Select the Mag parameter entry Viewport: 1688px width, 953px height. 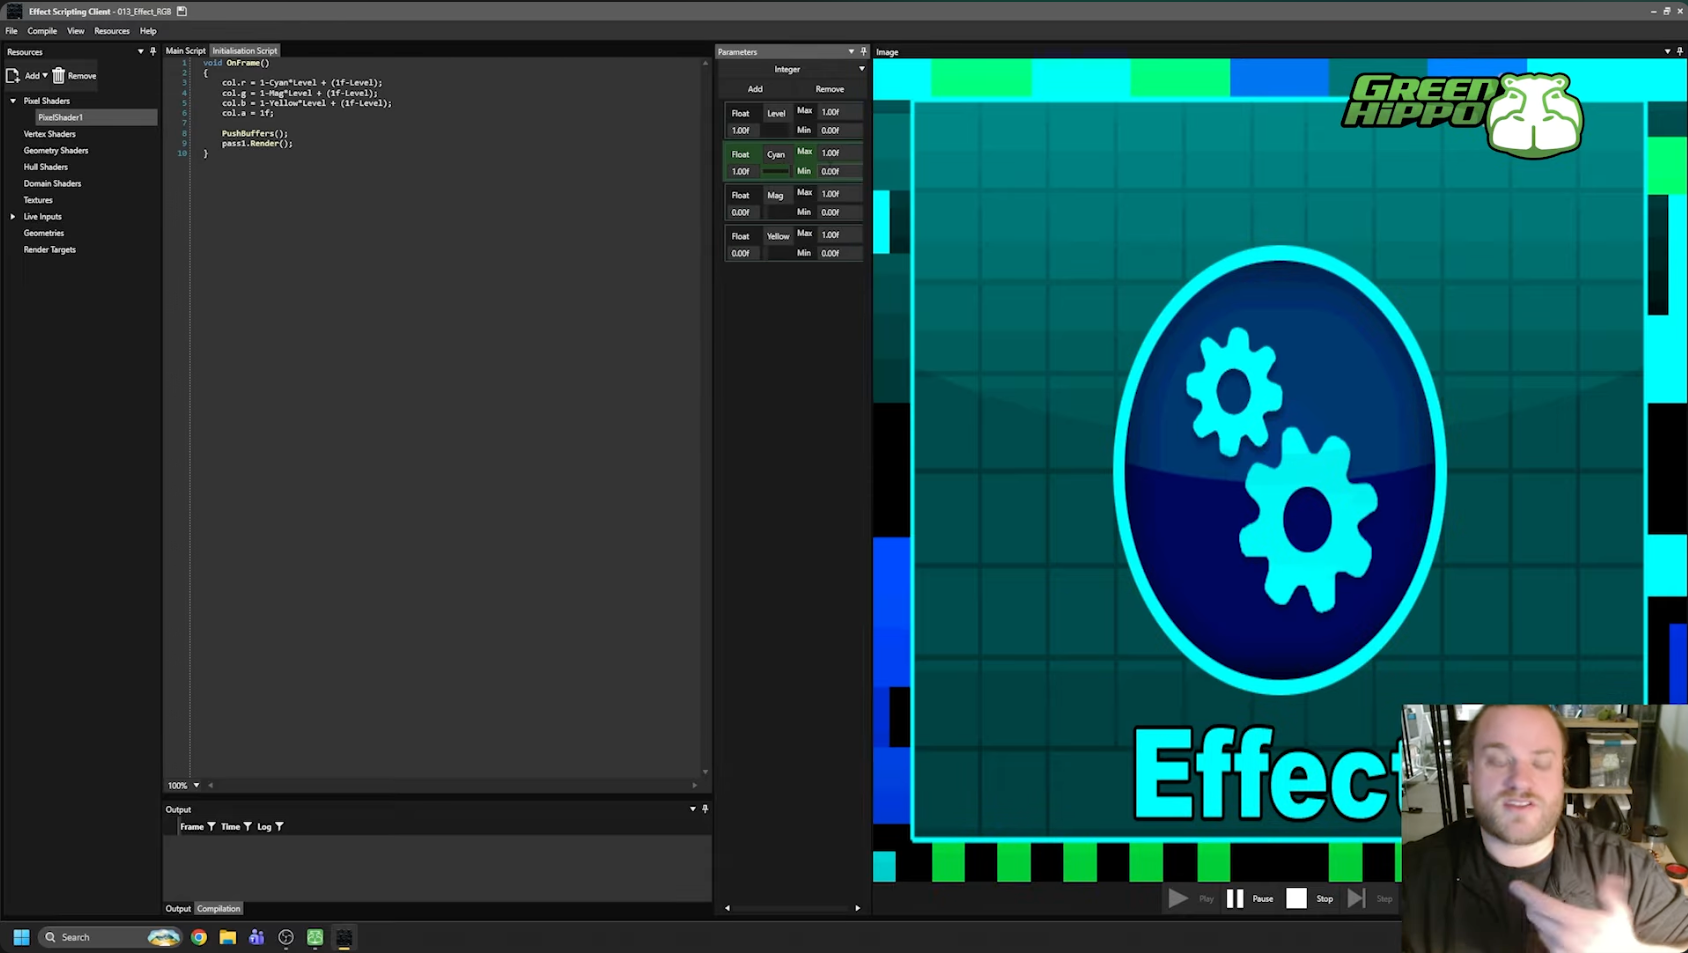coord(776,194)
